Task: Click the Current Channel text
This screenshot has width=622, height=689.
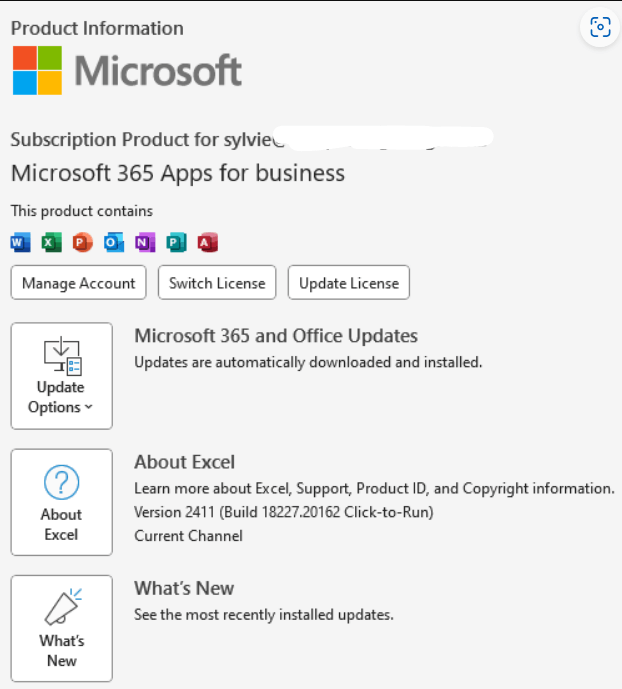Action: tap(188, 536)
